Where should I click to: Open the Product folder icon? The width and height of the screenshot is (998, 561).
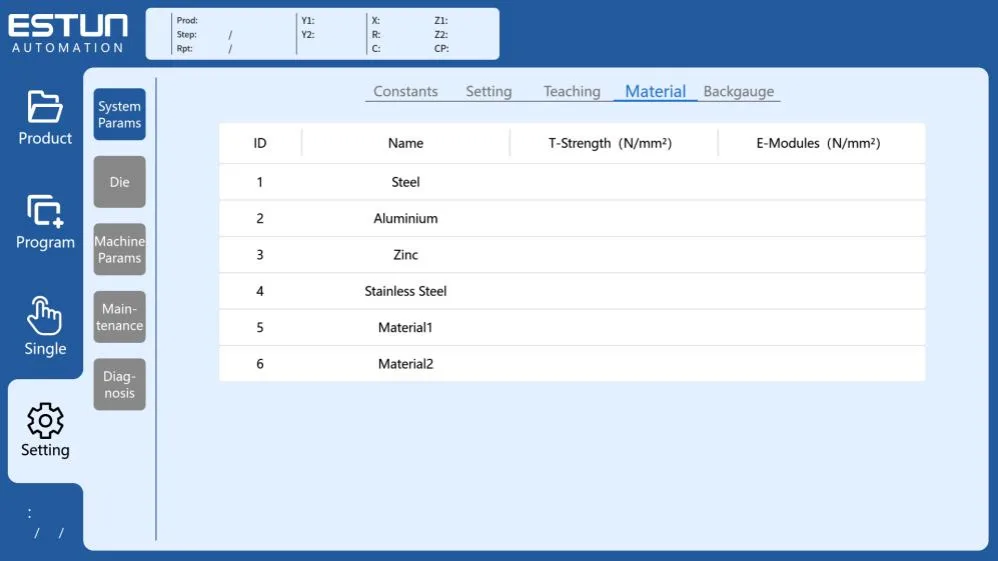point(45,106)
